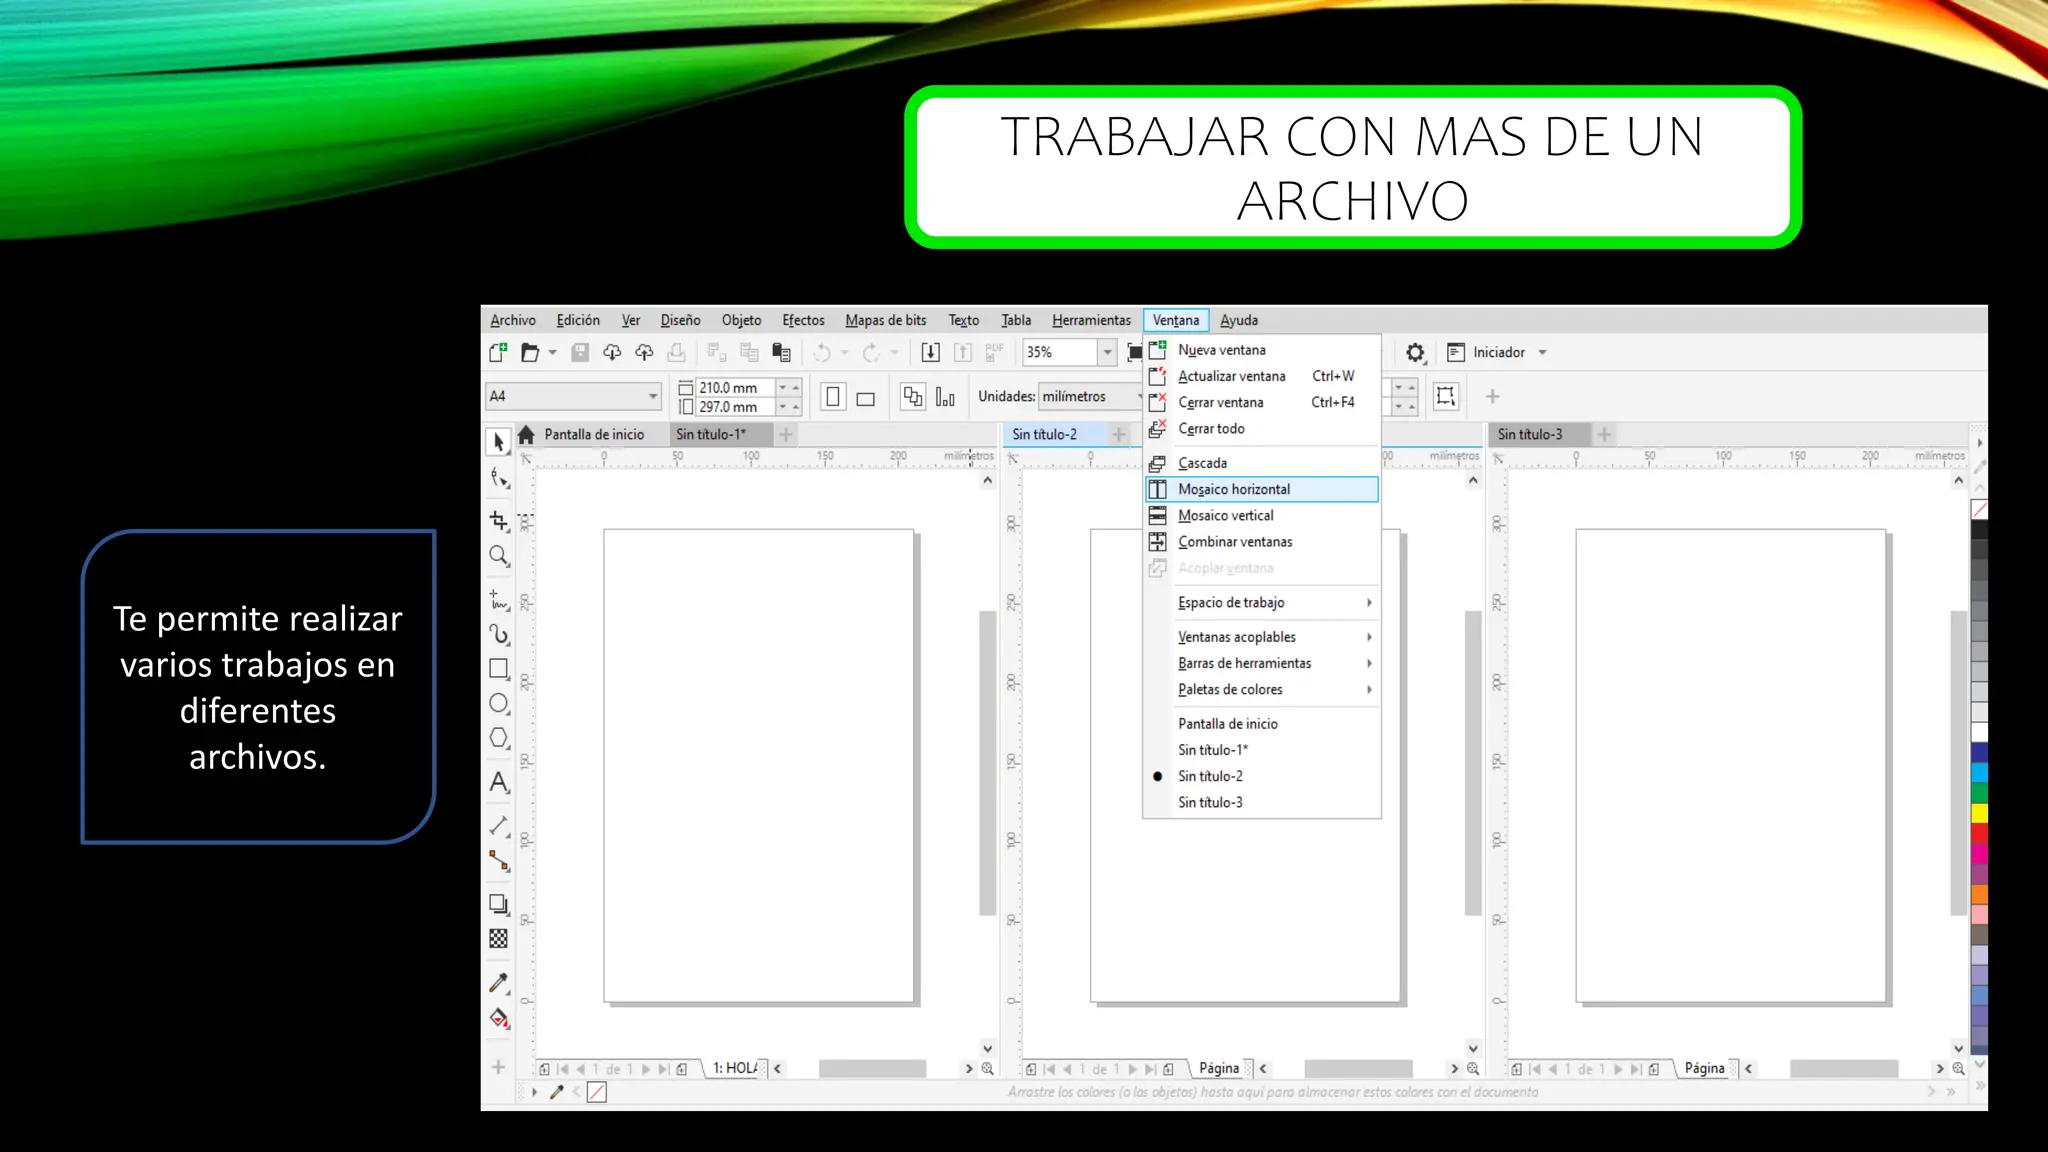The image size is (2048, 1152).
Task: Select the Rectangle tool
Action: [x=499, y=669]
